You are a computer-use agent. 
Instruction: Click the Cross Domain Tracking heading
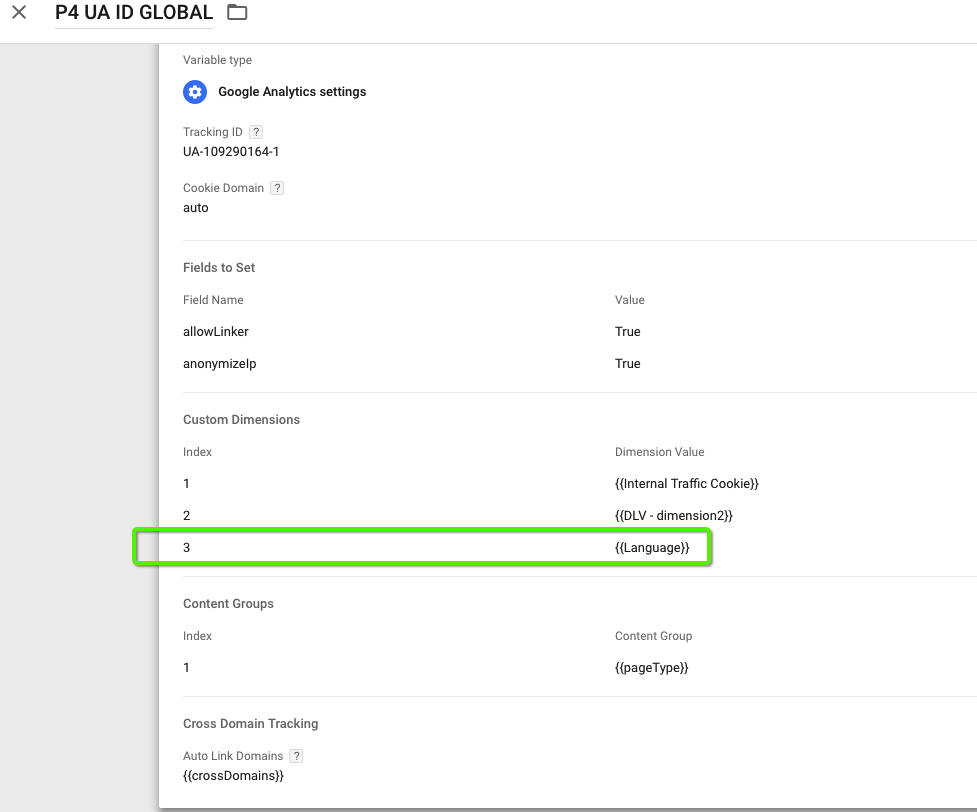click(250, 724)
